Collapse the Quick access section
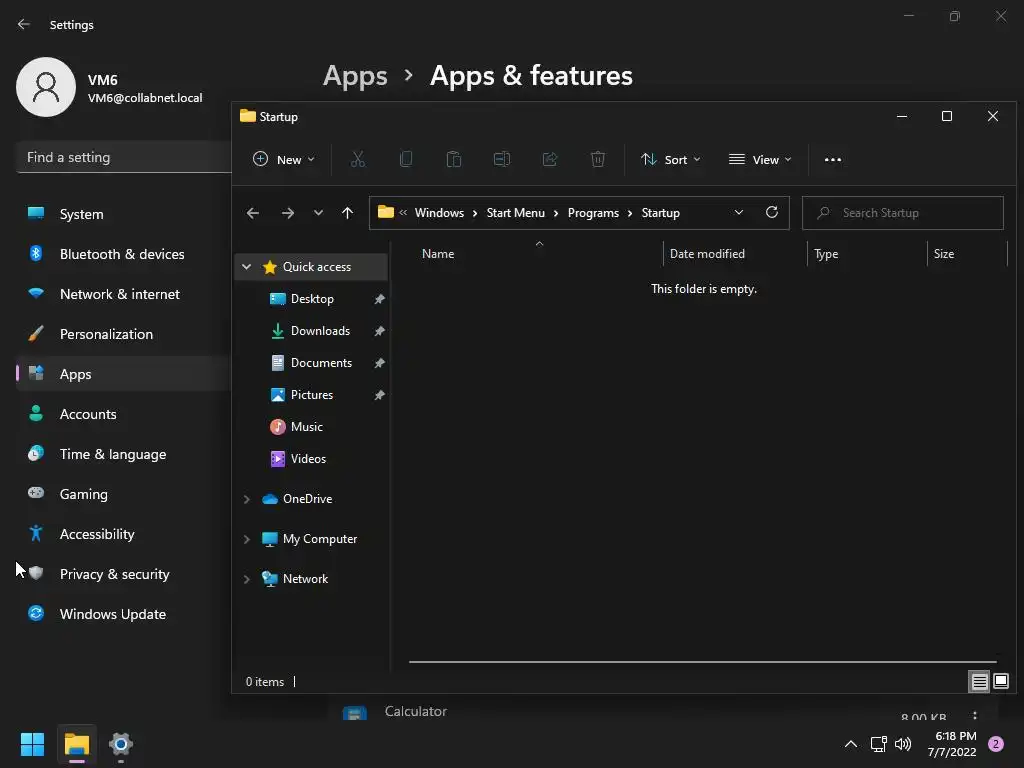This screenshot has height=768, width=1024. point(247,267)
